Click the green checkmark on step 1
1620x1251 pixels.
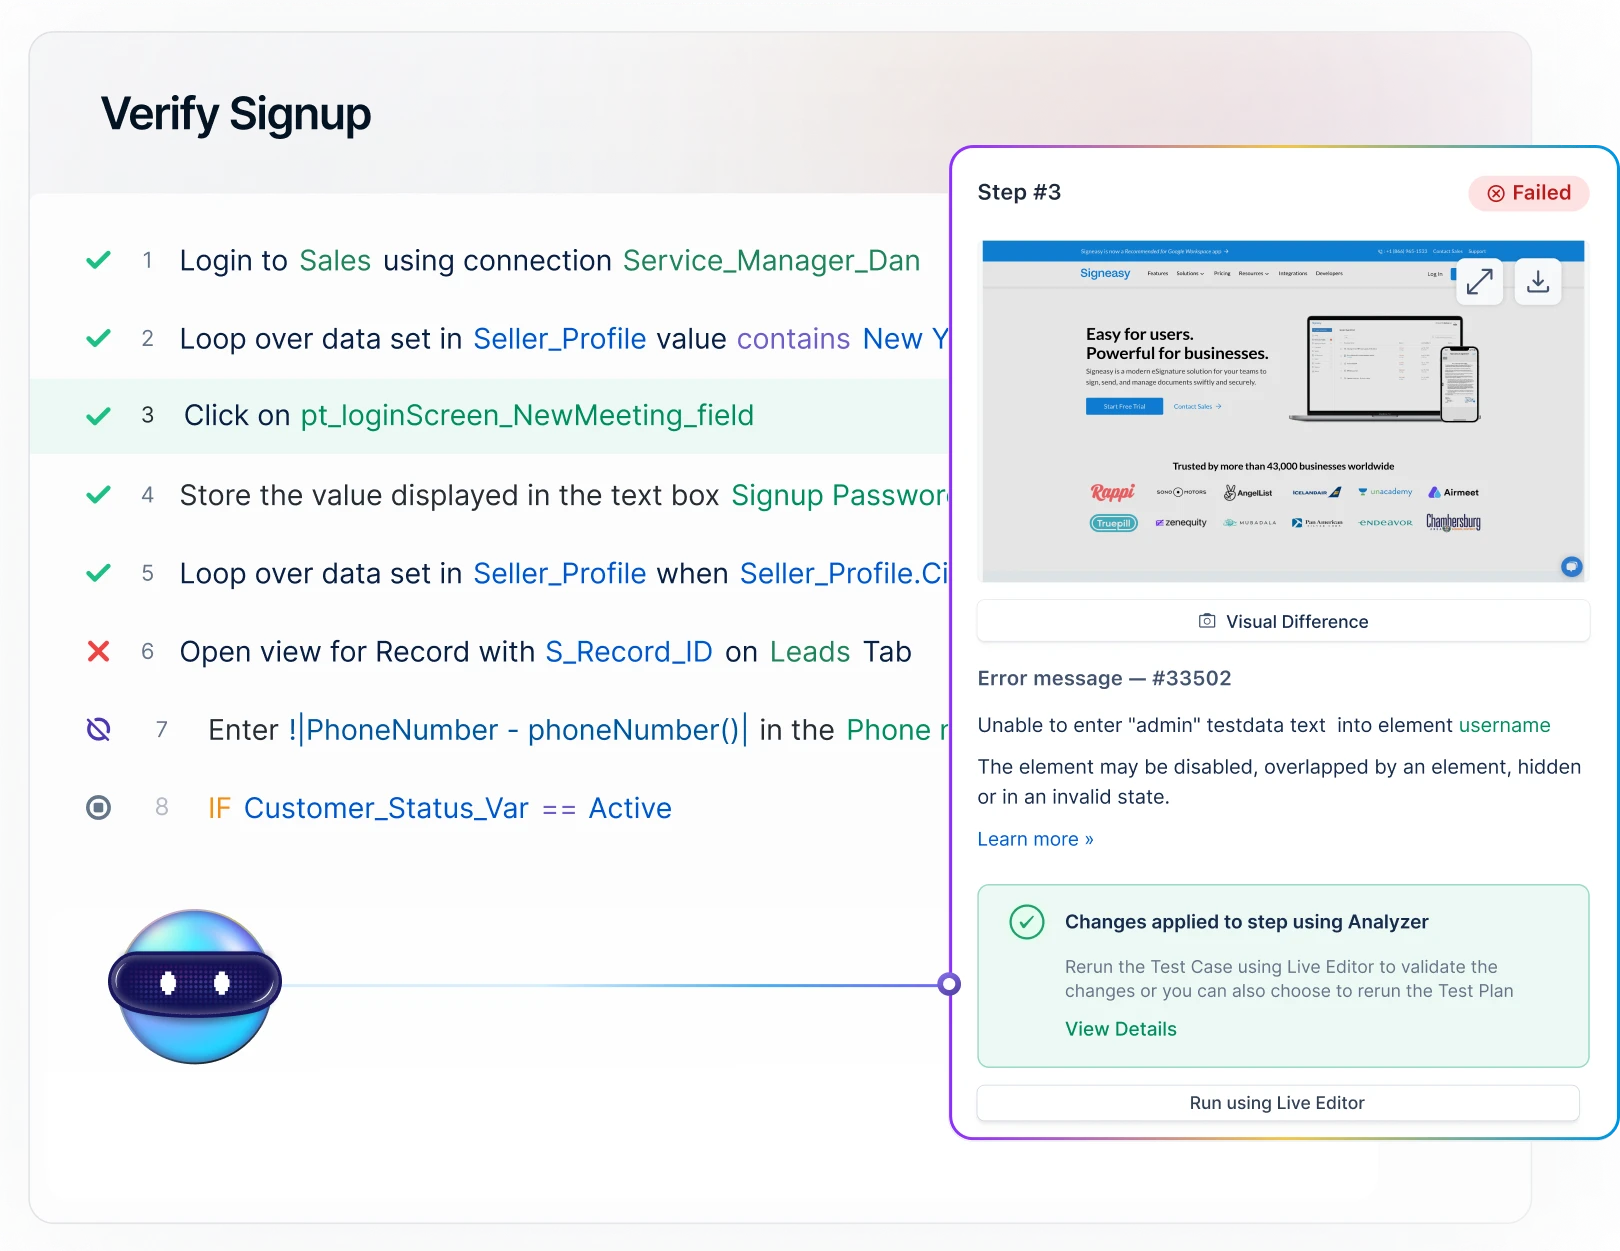click(x=98, y=260)
